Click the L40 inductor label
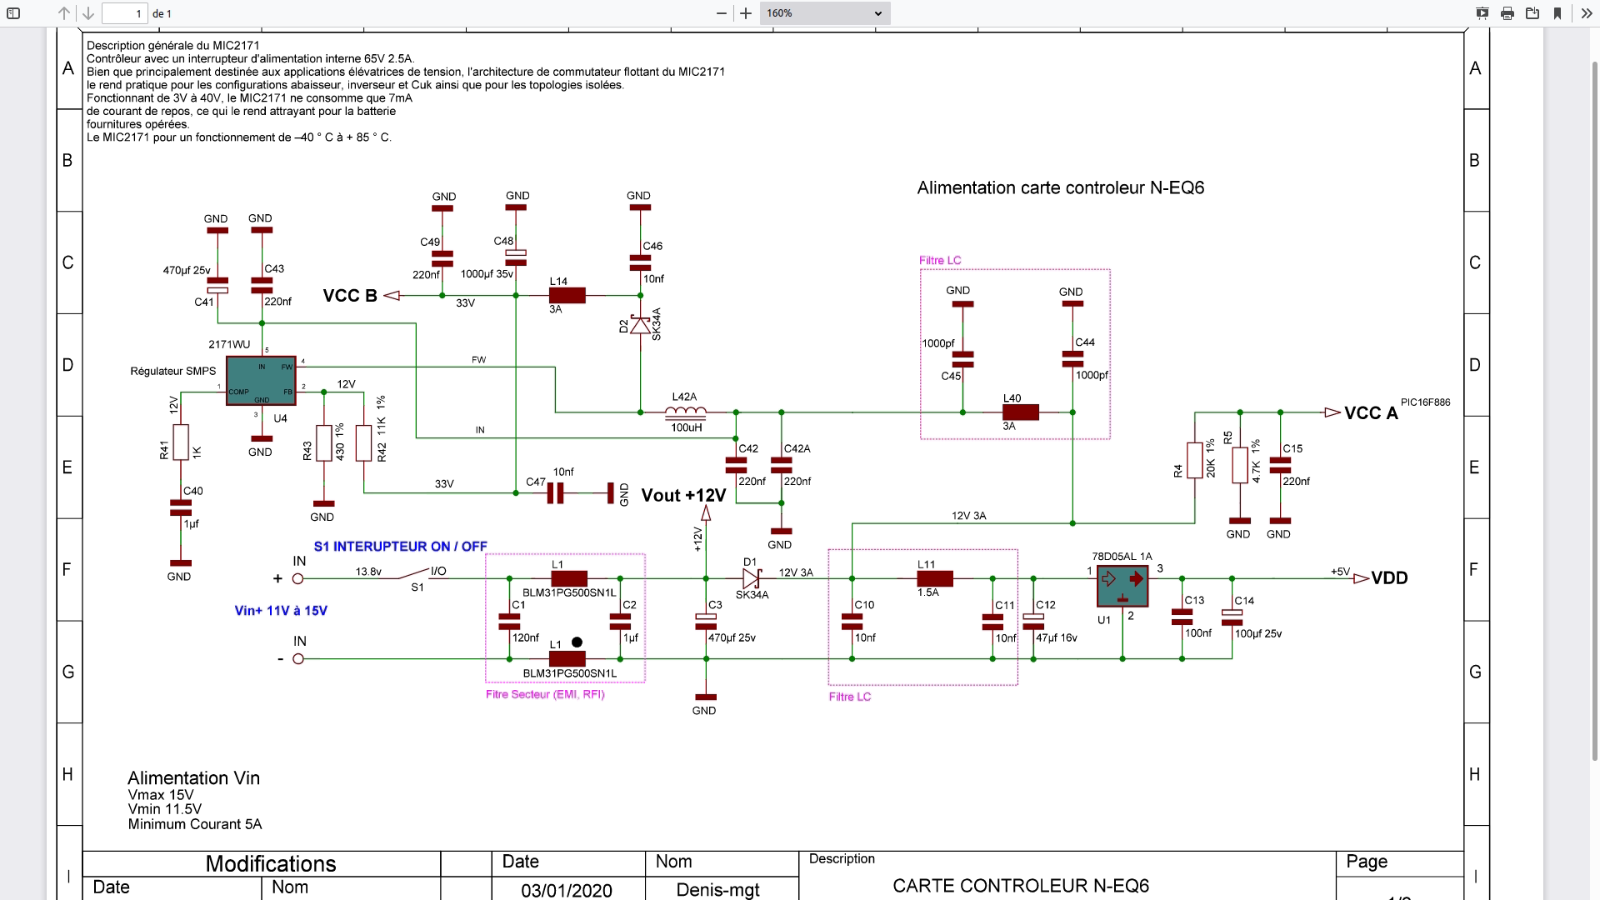The height and width of the screenshot is (900, 1600). coord(1012,398)
